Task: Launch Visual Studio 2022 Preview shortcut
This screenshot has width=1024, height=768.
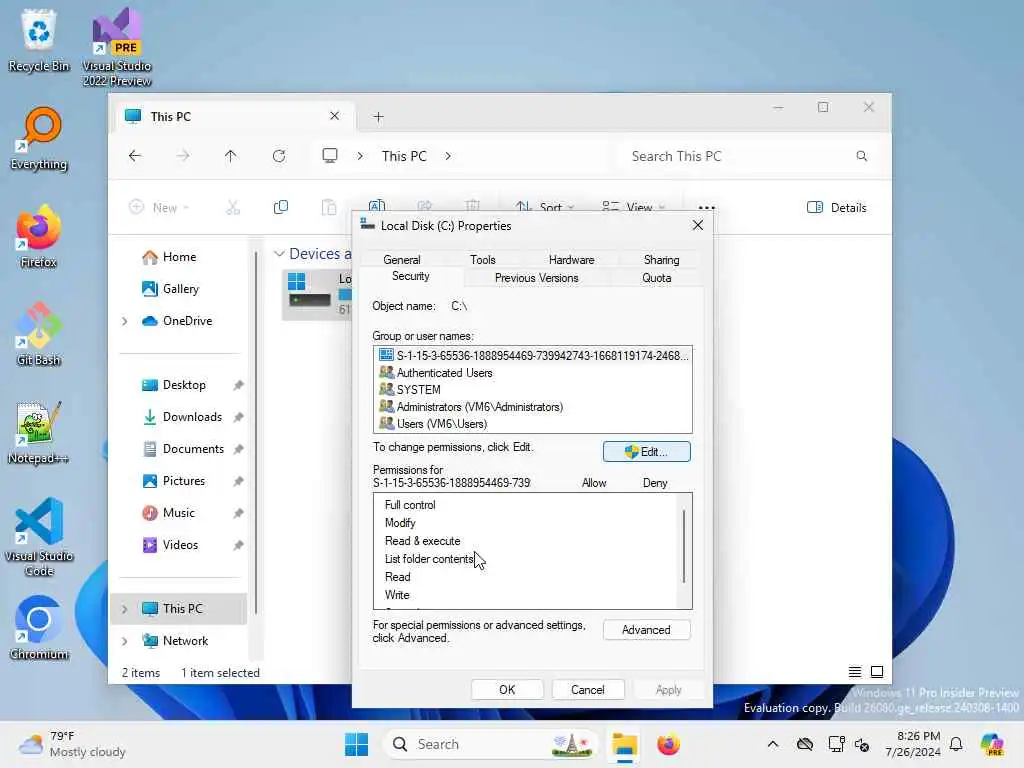Action: coord(117,47)
